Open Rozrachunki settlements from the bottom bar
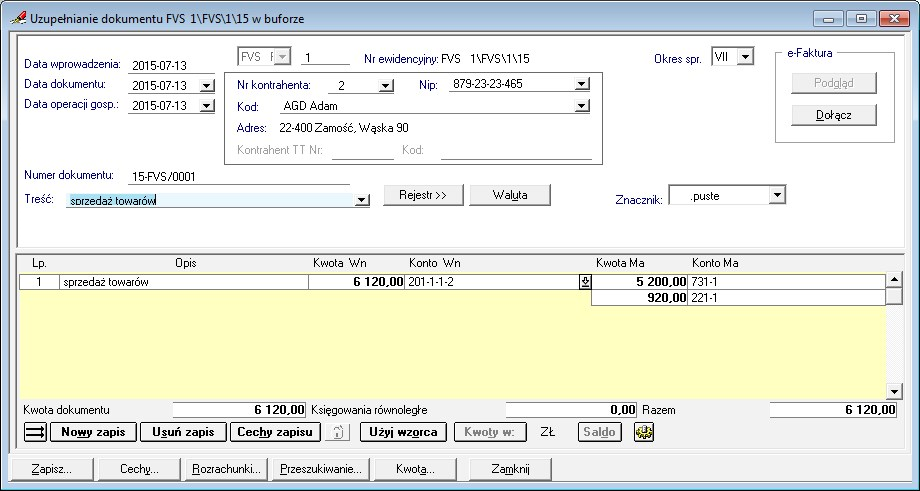 [x=227, y=468]
